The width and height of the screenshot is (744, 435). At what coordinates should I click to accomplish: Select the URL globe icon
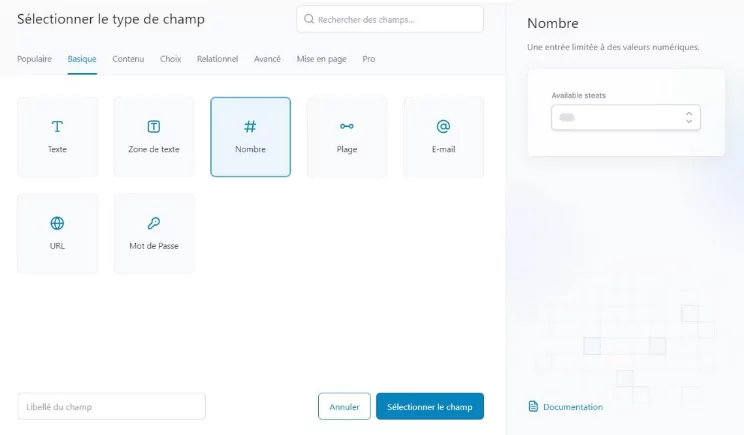57,223
